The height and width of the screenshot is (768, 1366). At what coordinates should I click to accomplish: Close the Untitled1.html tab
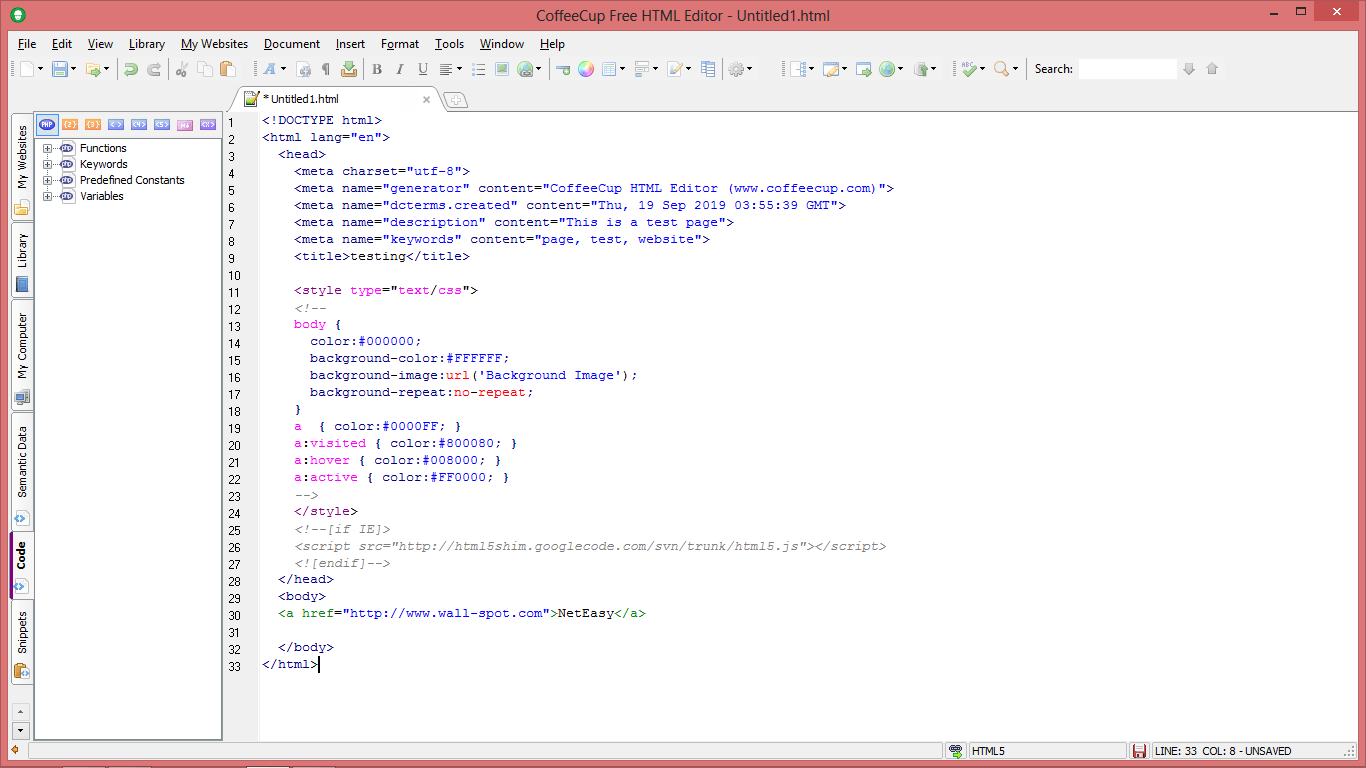click(427, 100)
